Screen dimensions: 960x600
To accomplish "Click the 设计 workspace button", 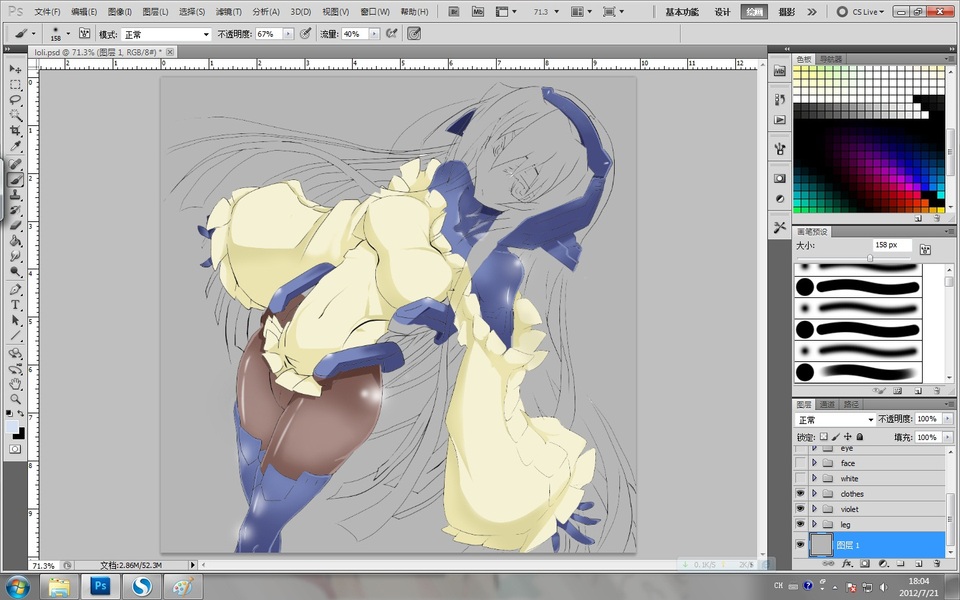I will (722, 12).
